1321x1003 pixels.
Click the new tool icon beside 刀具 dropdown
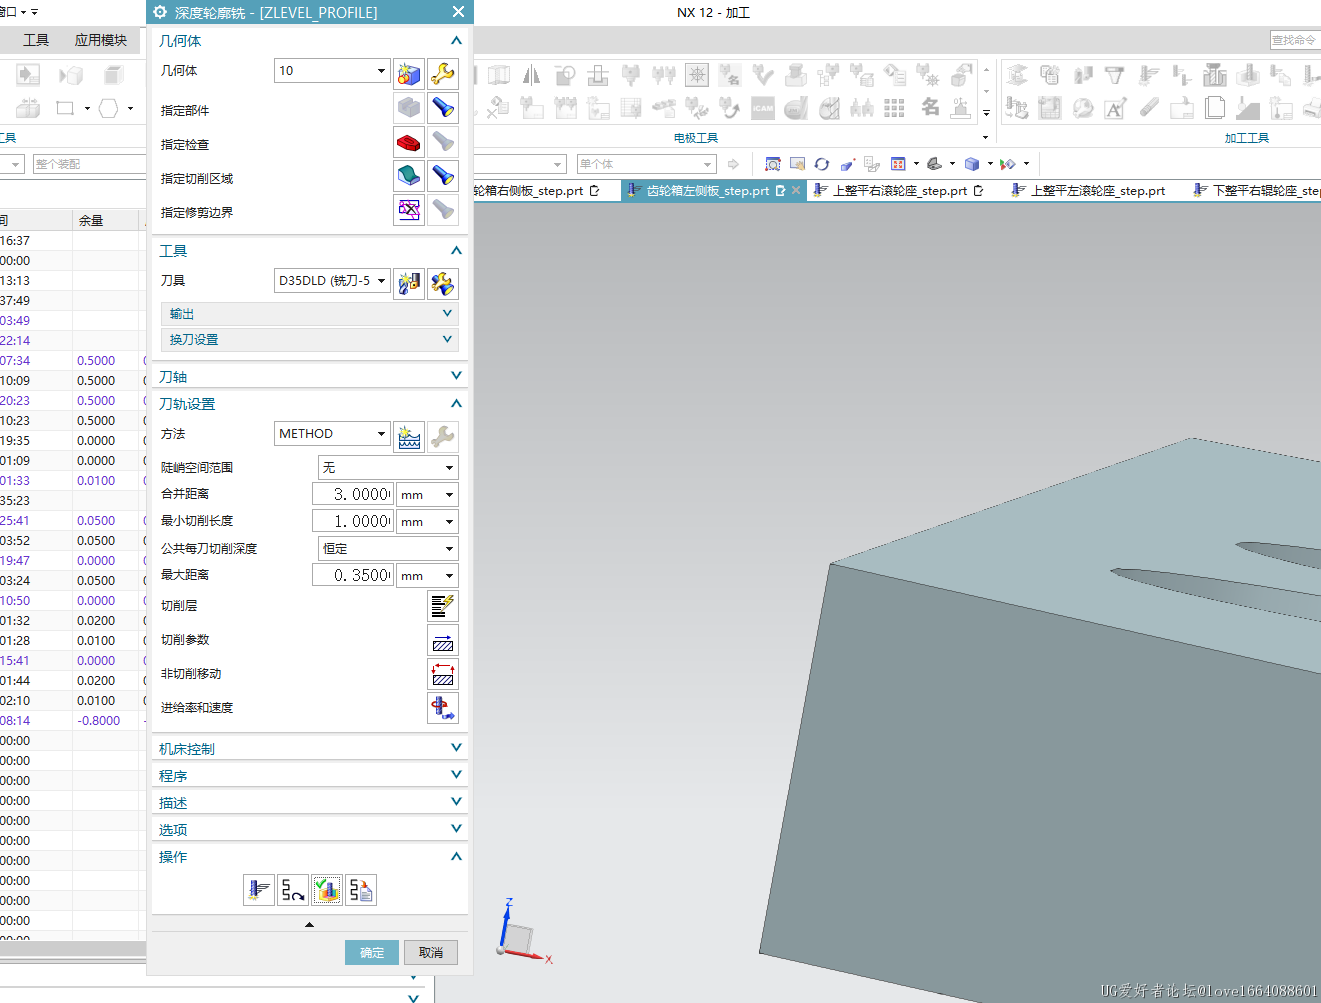click(x=408, y=284)
